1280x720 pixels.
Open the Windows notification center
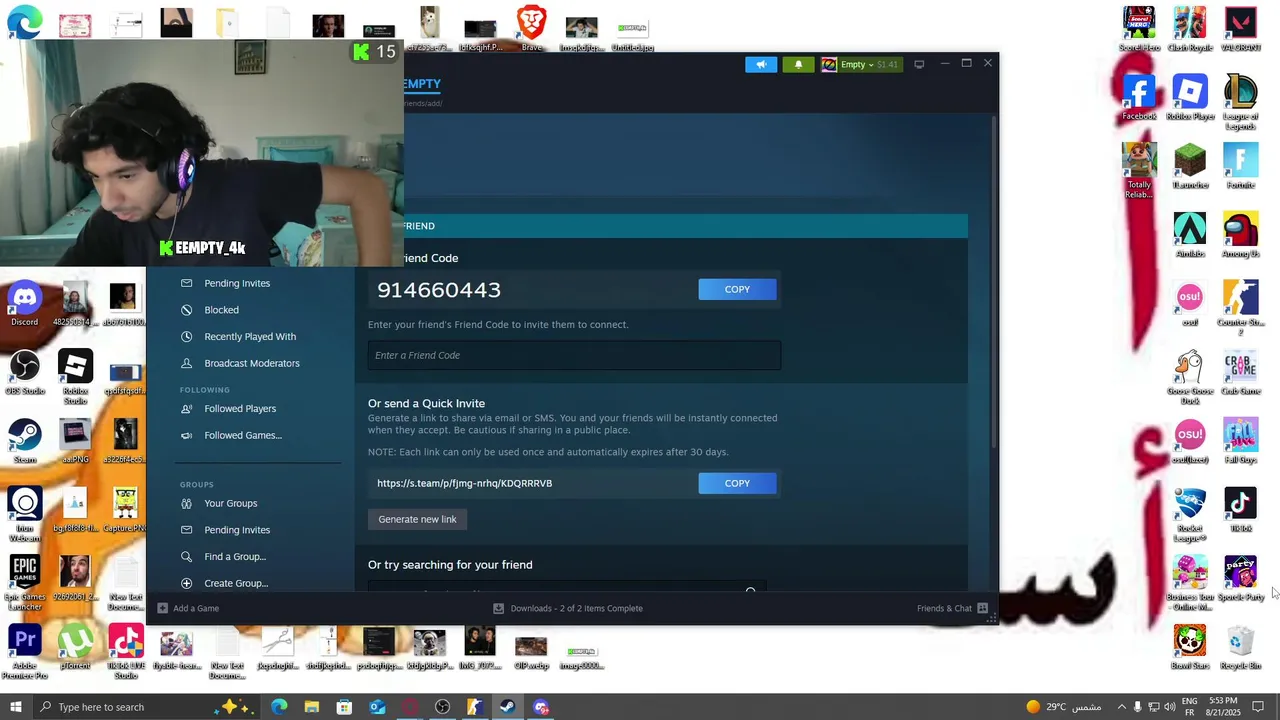click(x=1258, y=707)
